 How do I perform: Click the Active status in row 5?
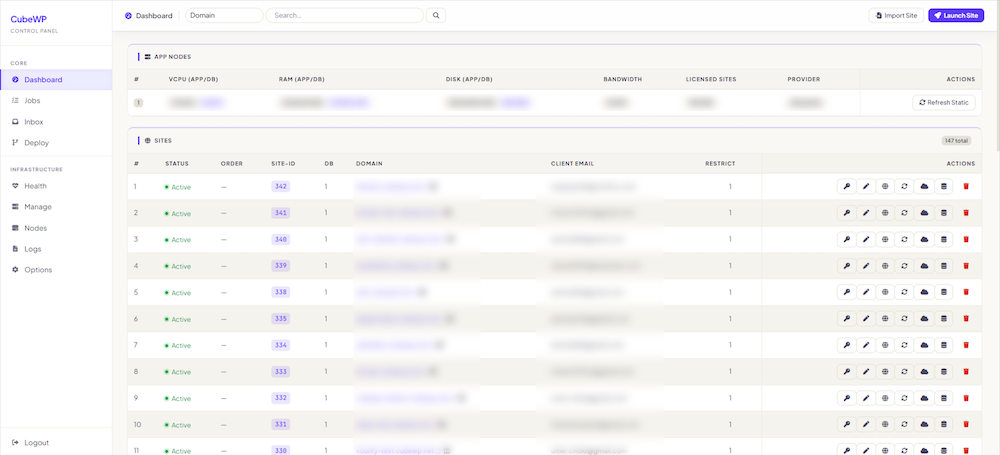(178, 292)
